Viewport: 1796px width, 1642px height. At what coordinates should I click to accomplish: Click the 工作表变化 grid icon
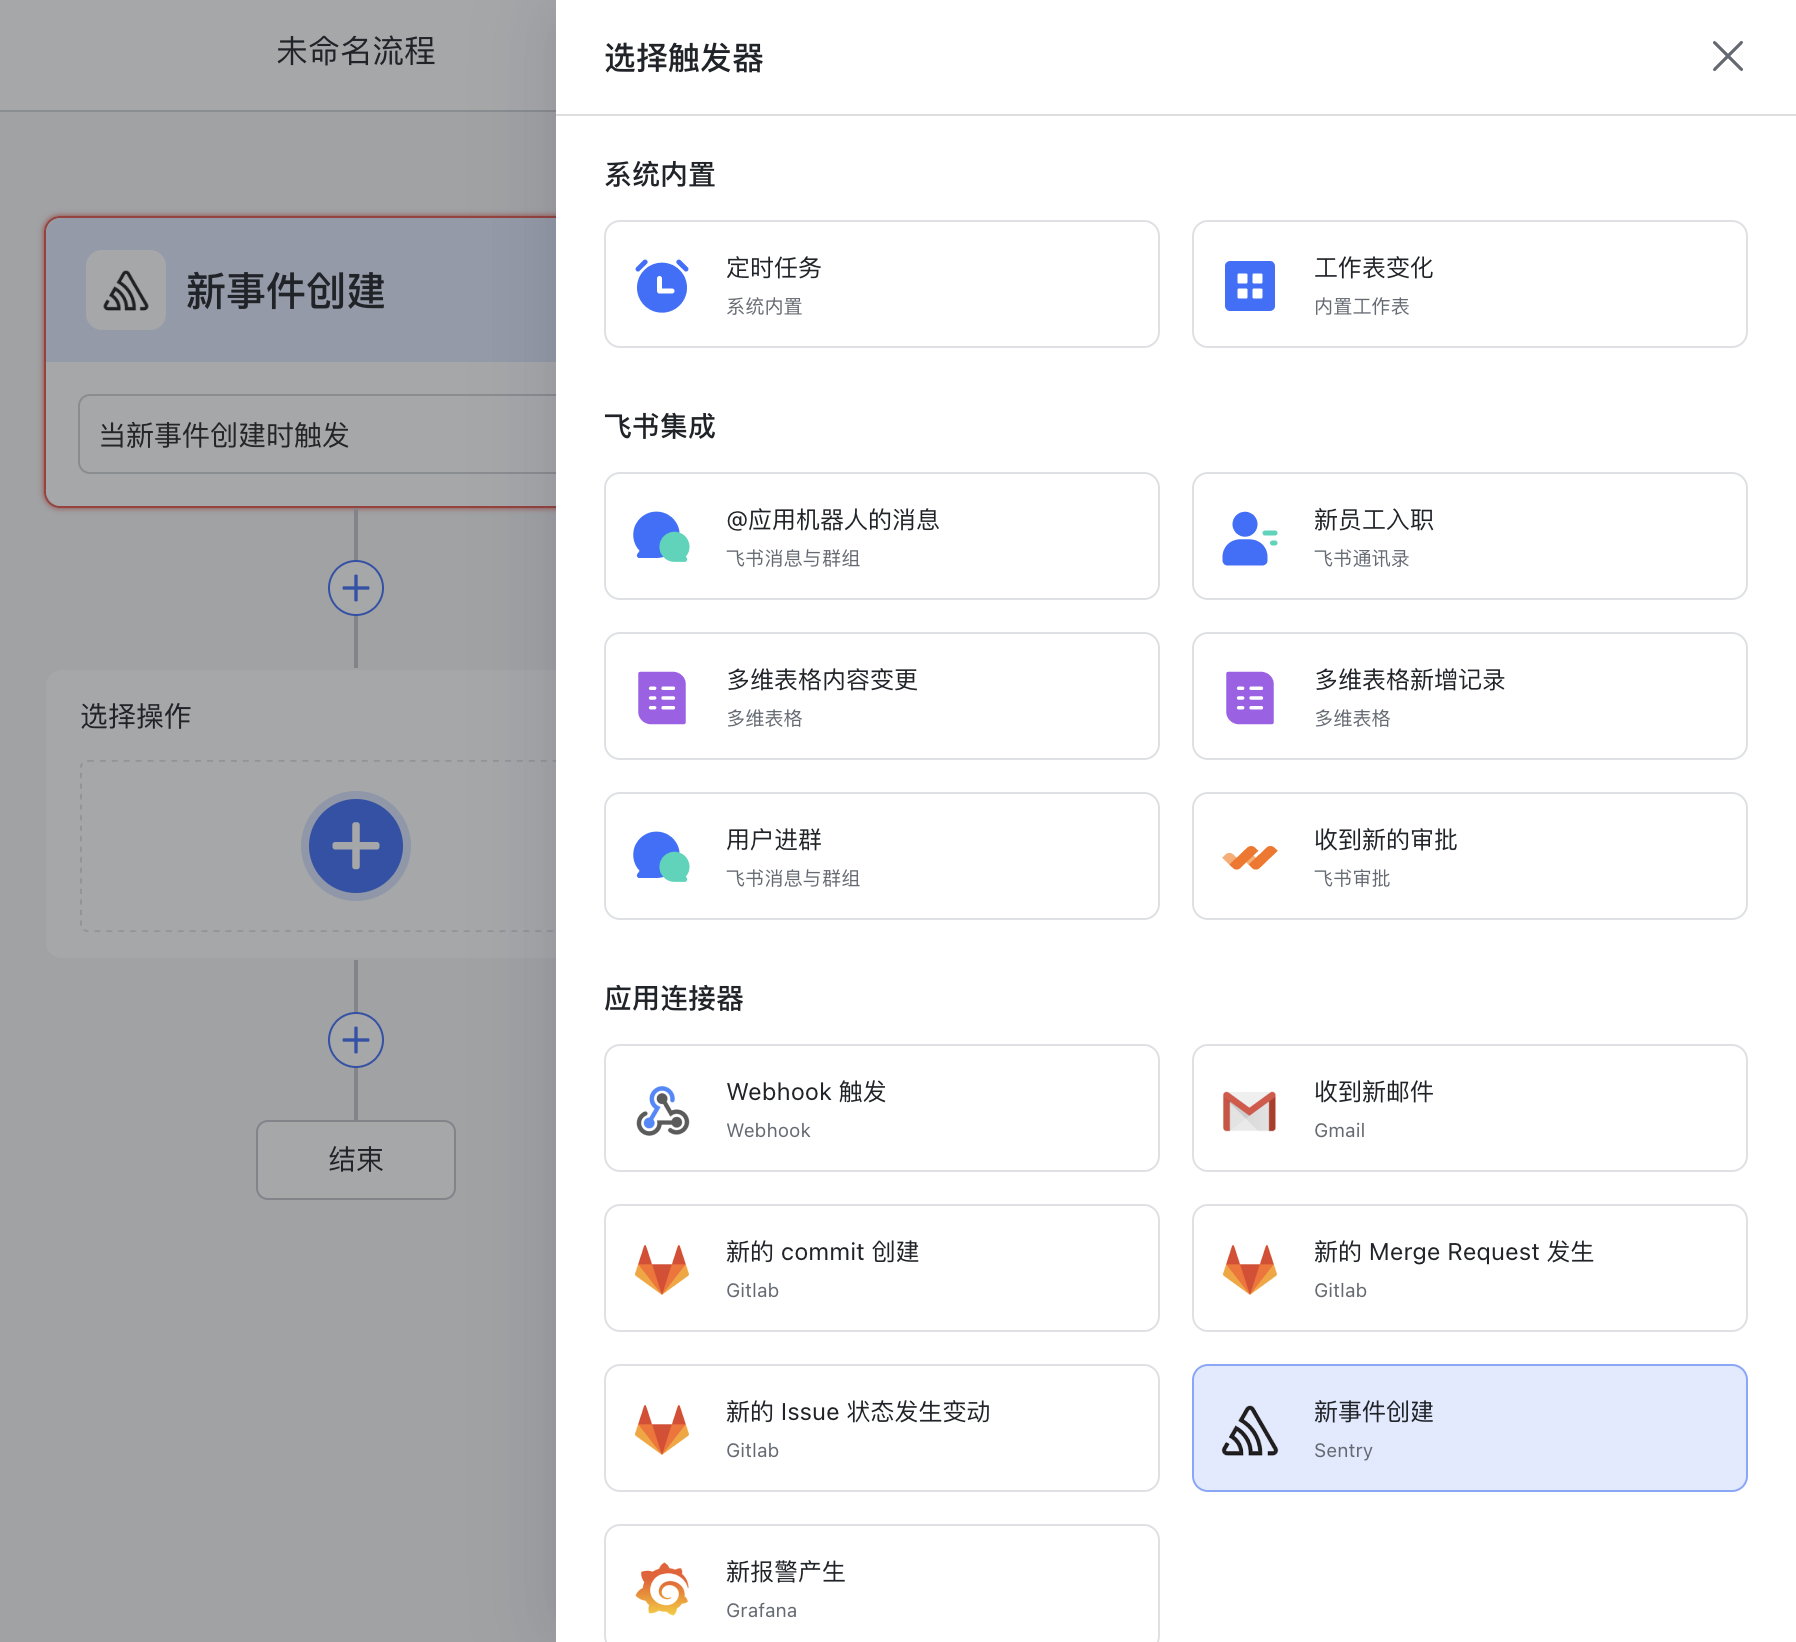coord(1248,284)
